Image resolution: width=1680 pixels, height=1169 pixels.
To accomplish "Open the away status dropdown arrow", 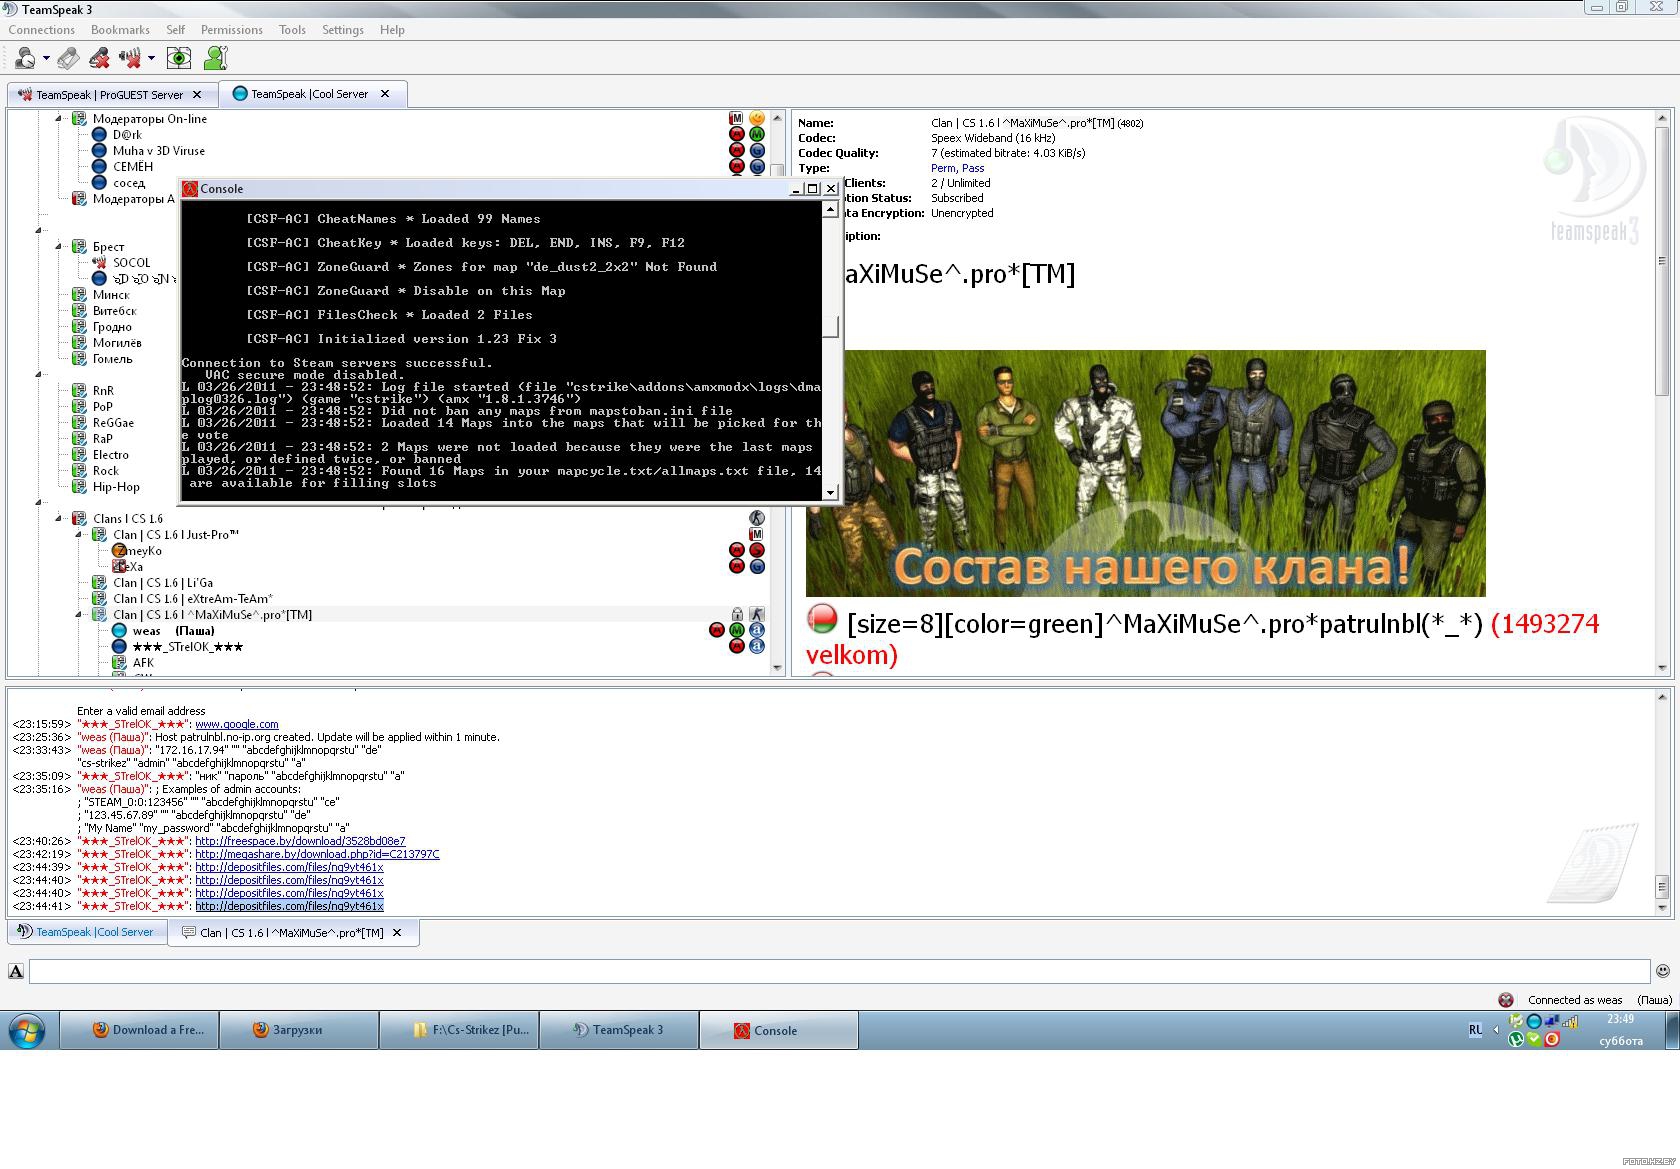I will (46, 59).
